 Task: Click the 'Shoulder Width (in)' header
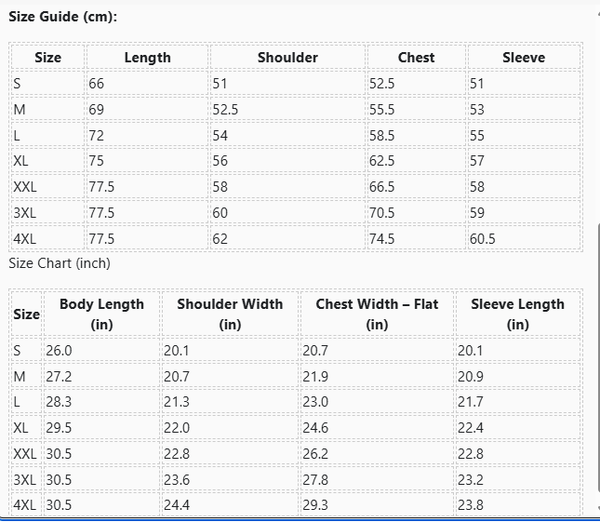tap(230, 314)
